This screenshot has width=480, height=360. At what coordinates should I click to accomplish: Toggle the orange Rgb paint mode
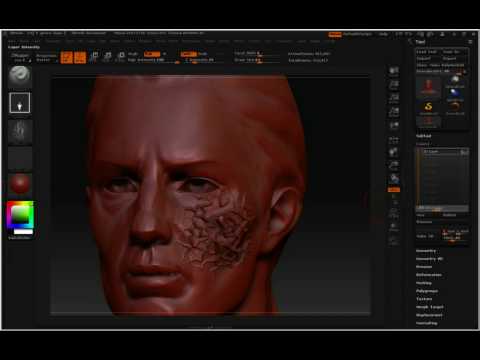tap(152, 54)
